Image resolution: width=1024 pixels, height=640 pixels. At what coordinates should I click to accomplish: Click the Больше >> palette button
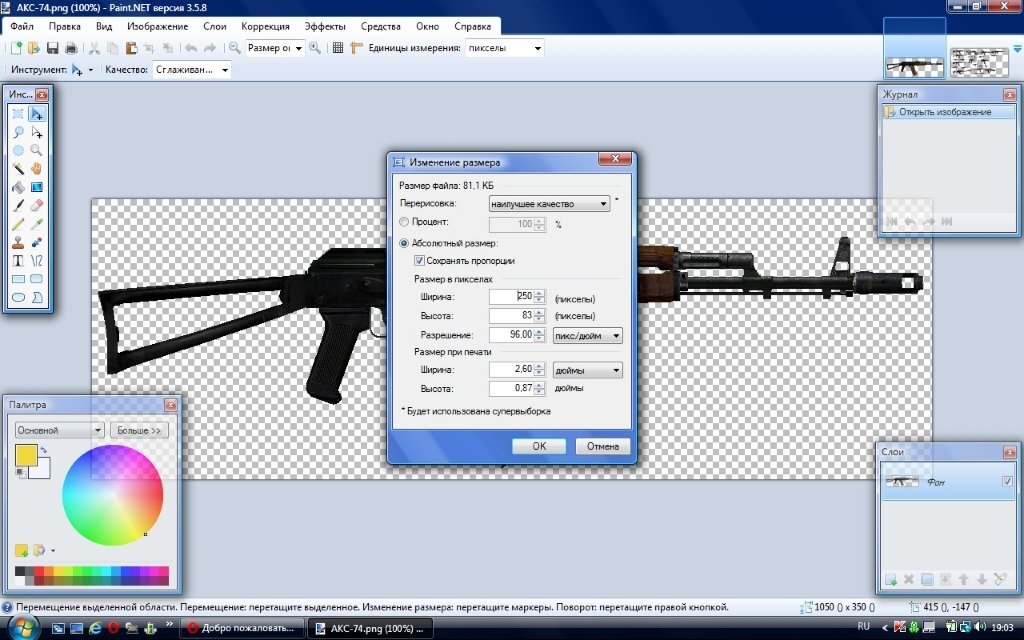pyautogui.click(x=139, y=430)
